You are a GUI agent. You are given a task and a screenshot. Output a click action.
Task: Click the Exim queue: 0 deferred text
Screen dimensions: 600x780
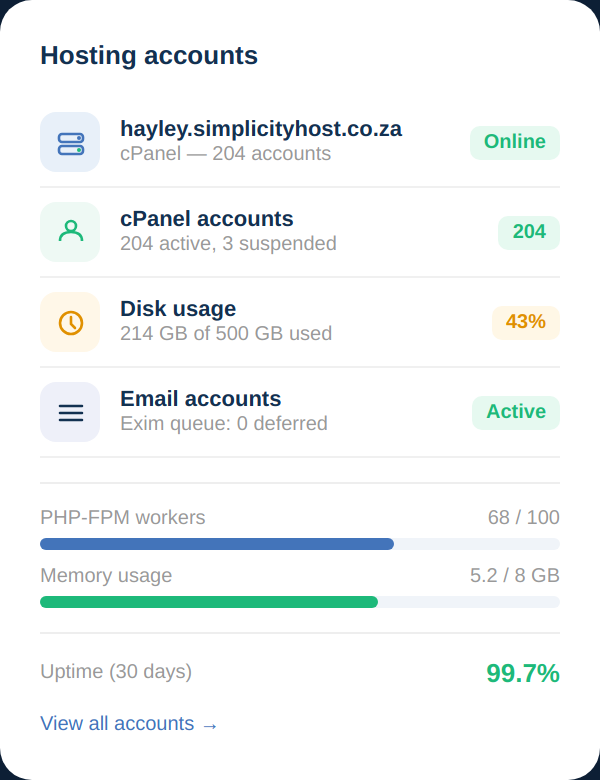tap(223, 424)
